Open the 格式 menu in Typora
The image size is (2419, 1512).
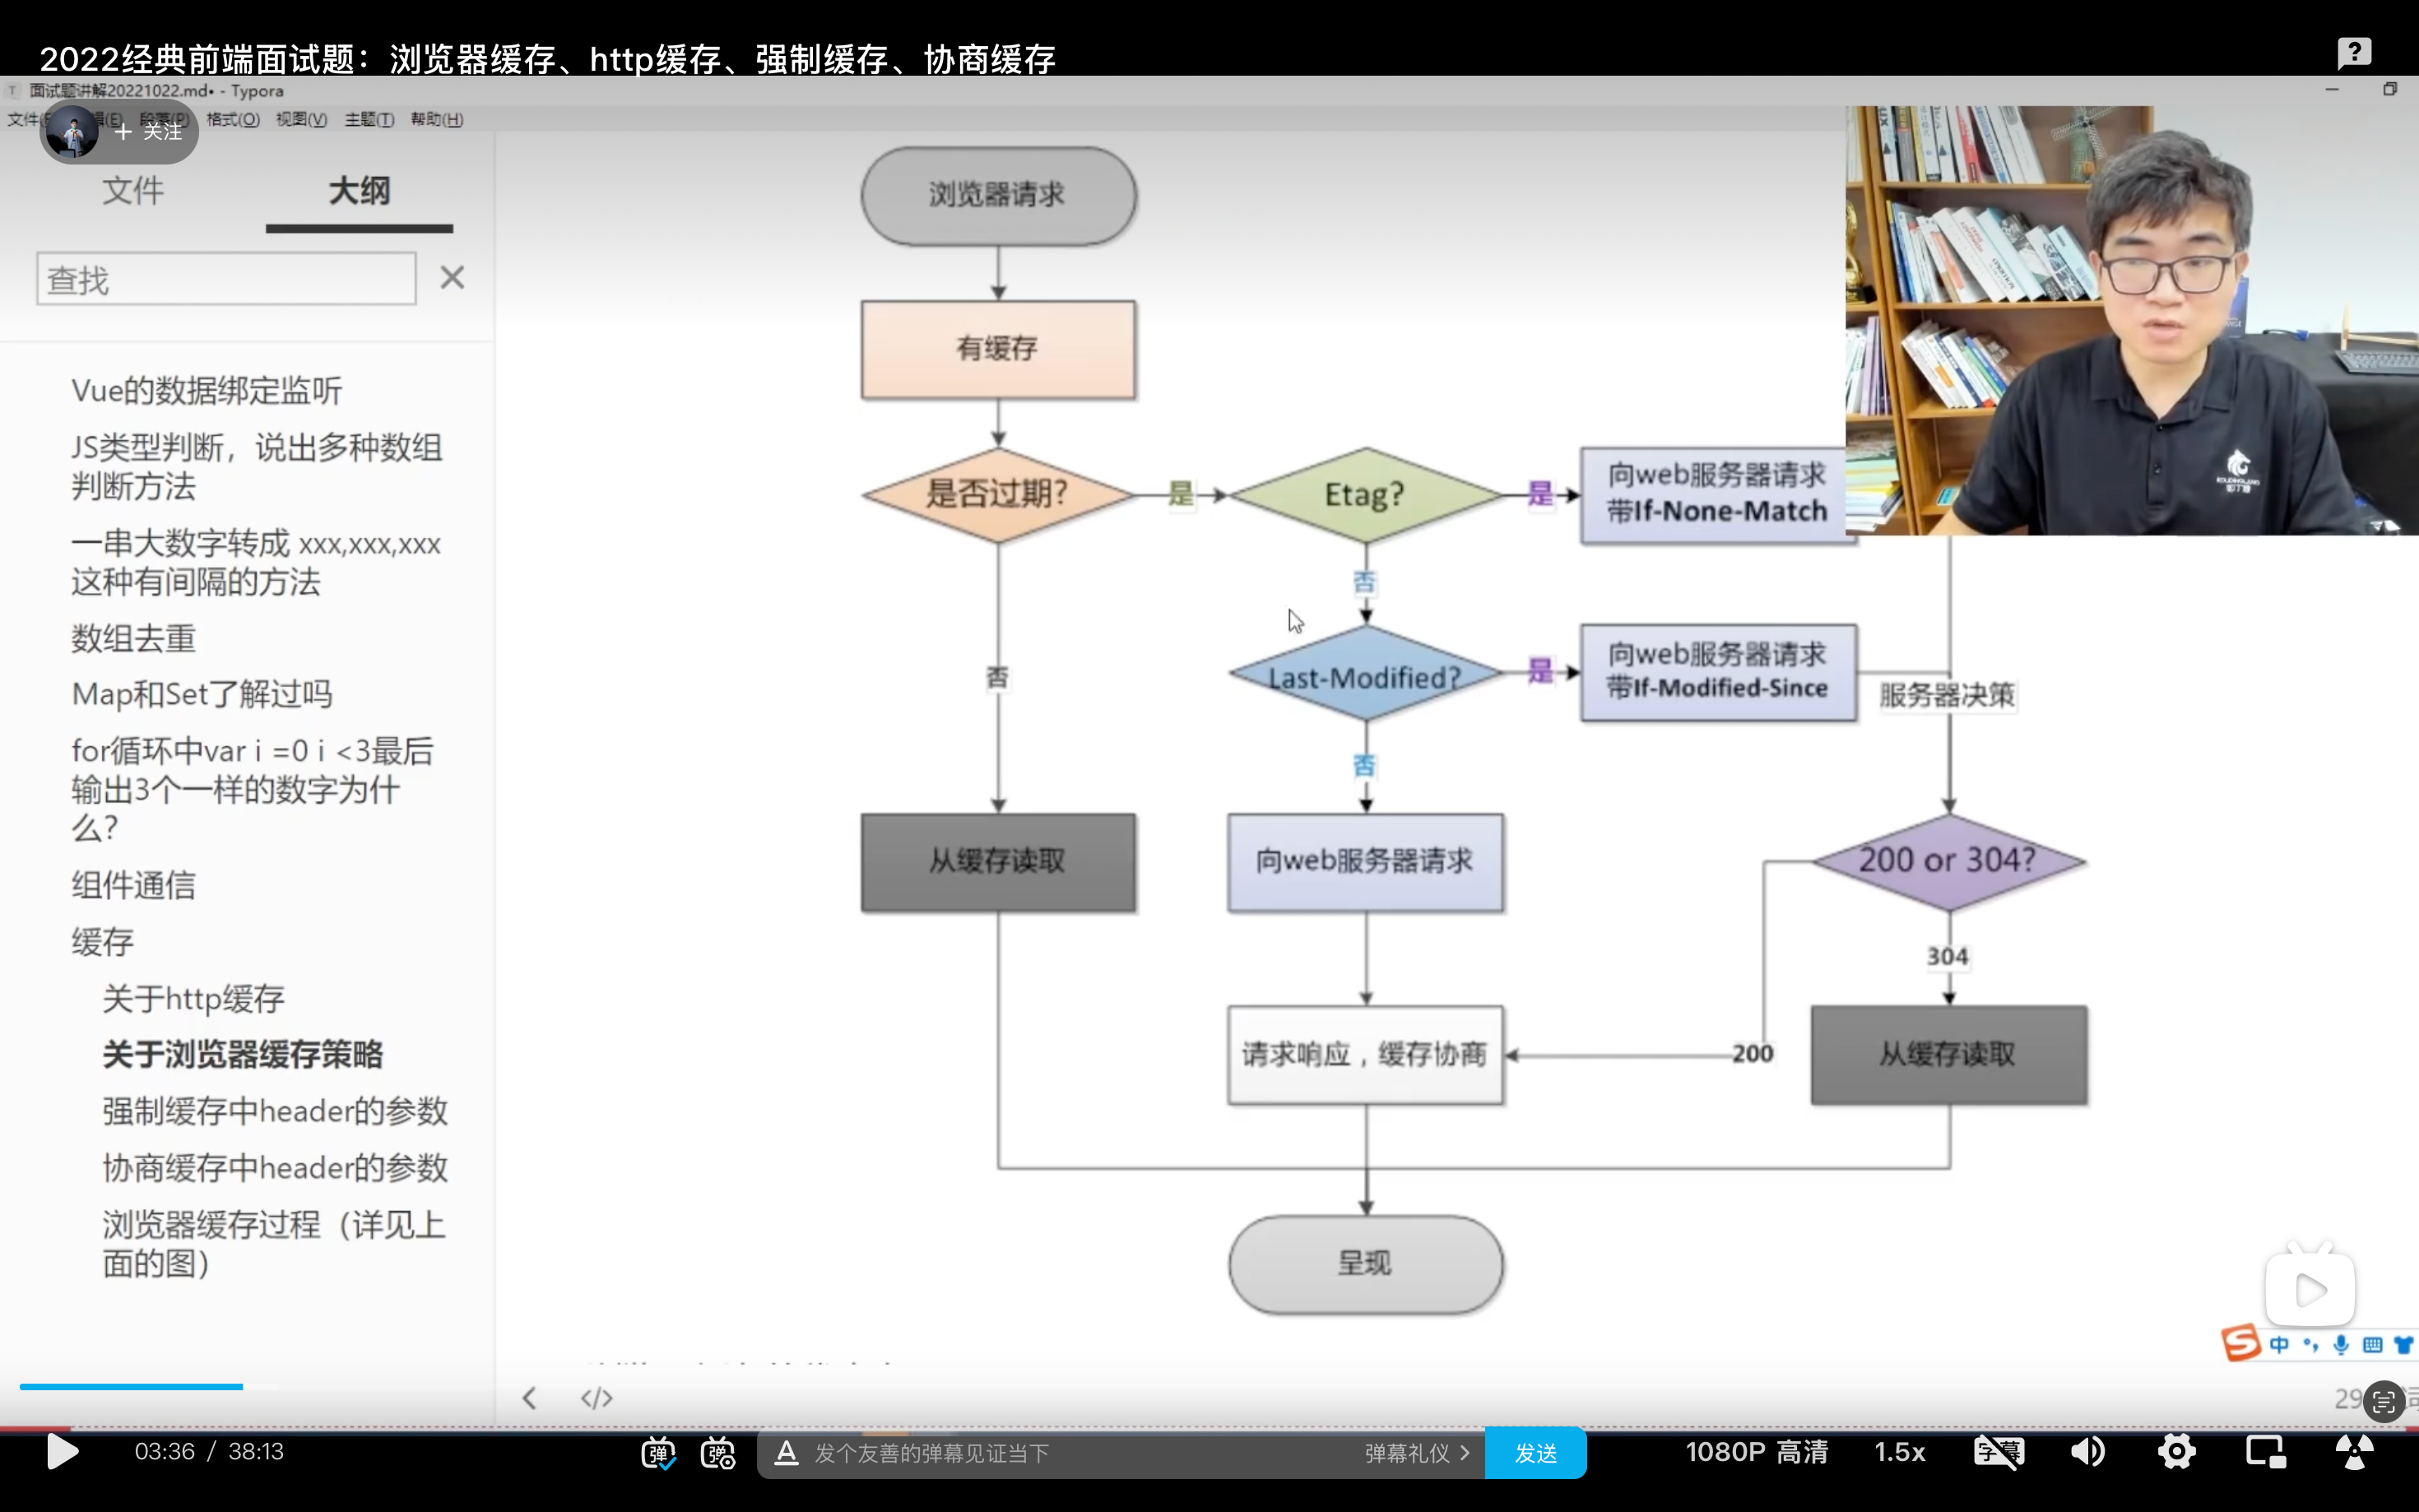tap(232, 119)
